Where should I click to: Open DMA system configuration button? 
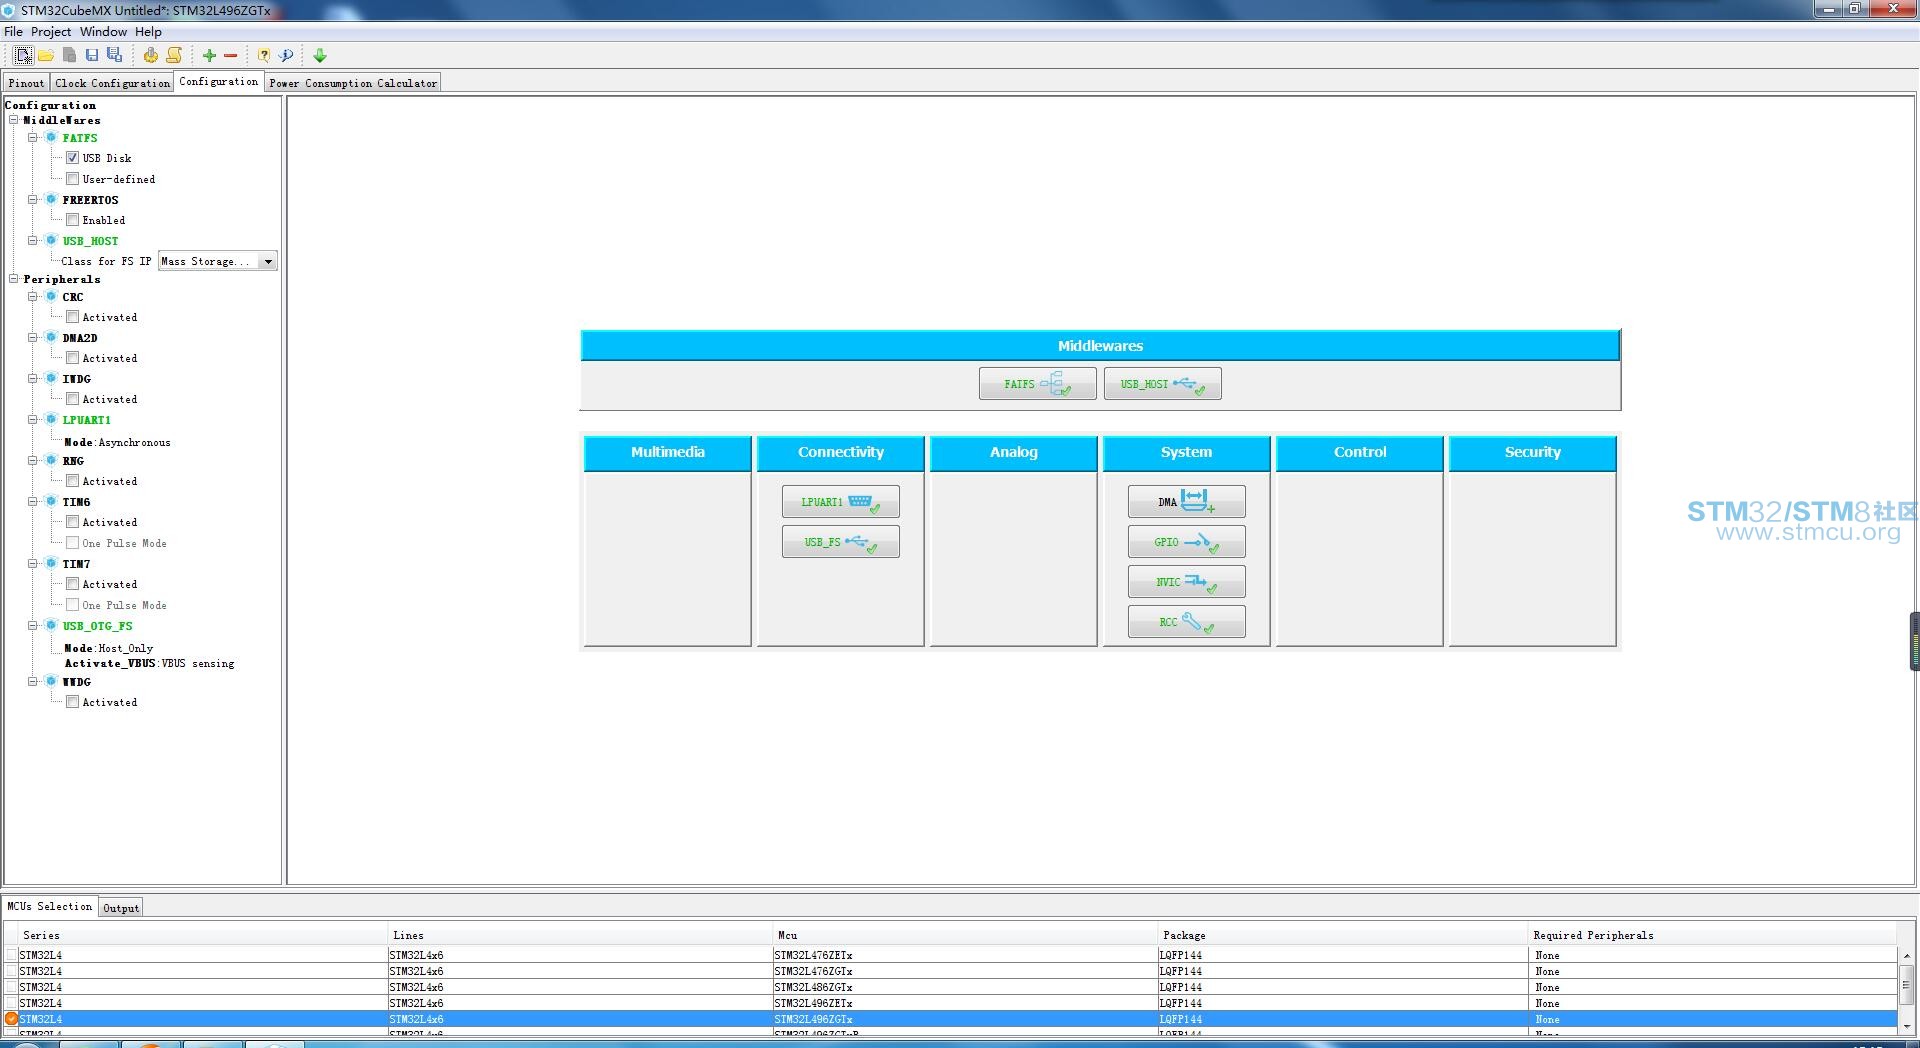[x=1186, y=502]
